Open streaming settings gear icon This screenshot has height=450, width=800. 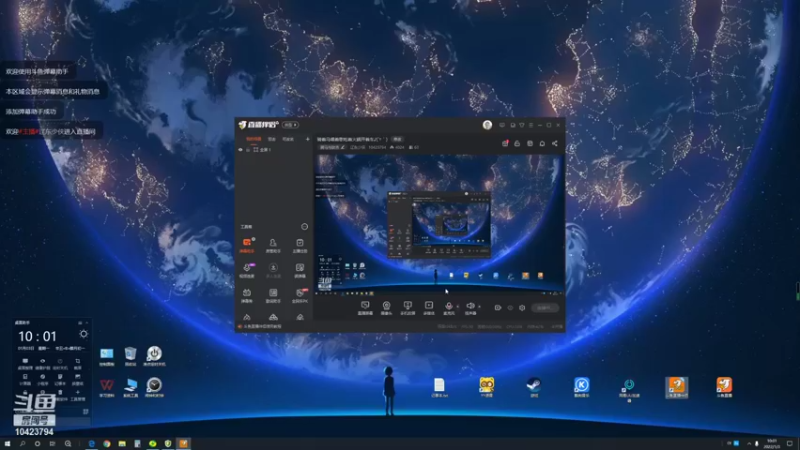coord(522,308)
